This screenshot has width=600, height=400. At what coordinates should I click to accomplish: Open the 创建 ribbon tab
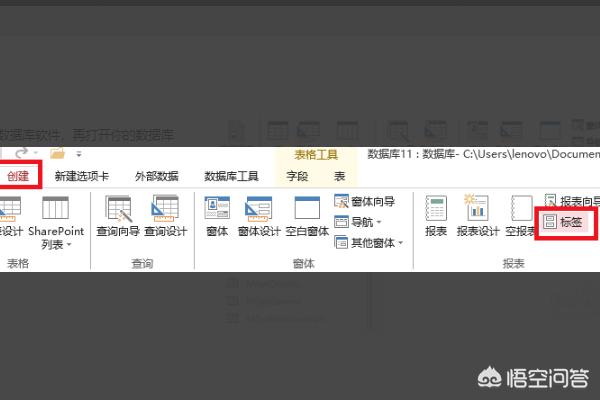(19, 176)
